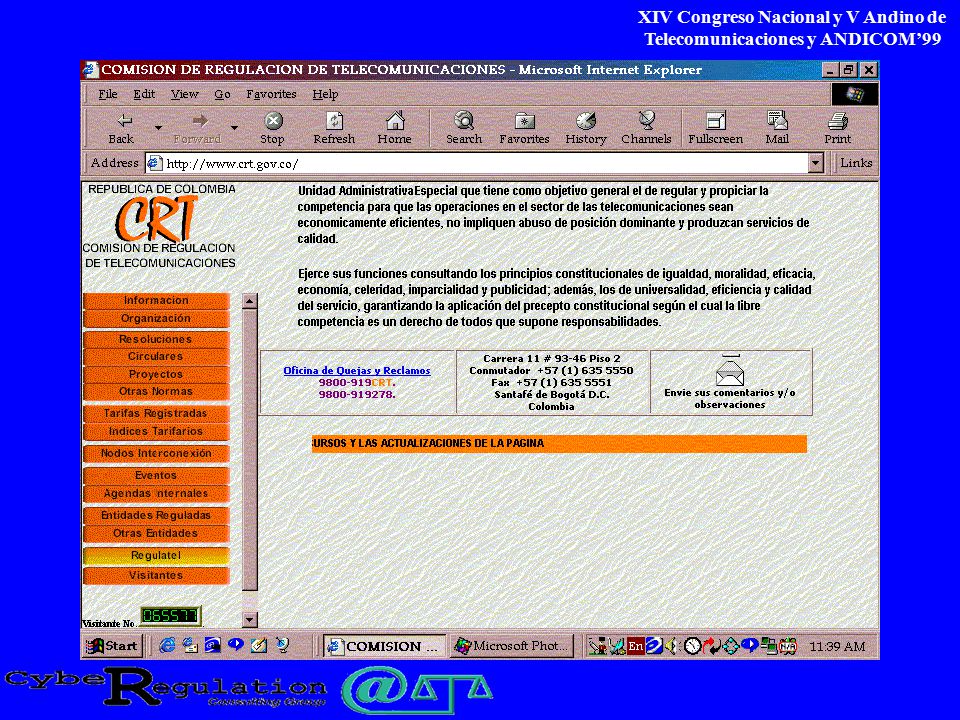Expand the Back history dropdown arrow
Image resolution: width=960 pixels, height=720 pixels.
click(159, 128)
